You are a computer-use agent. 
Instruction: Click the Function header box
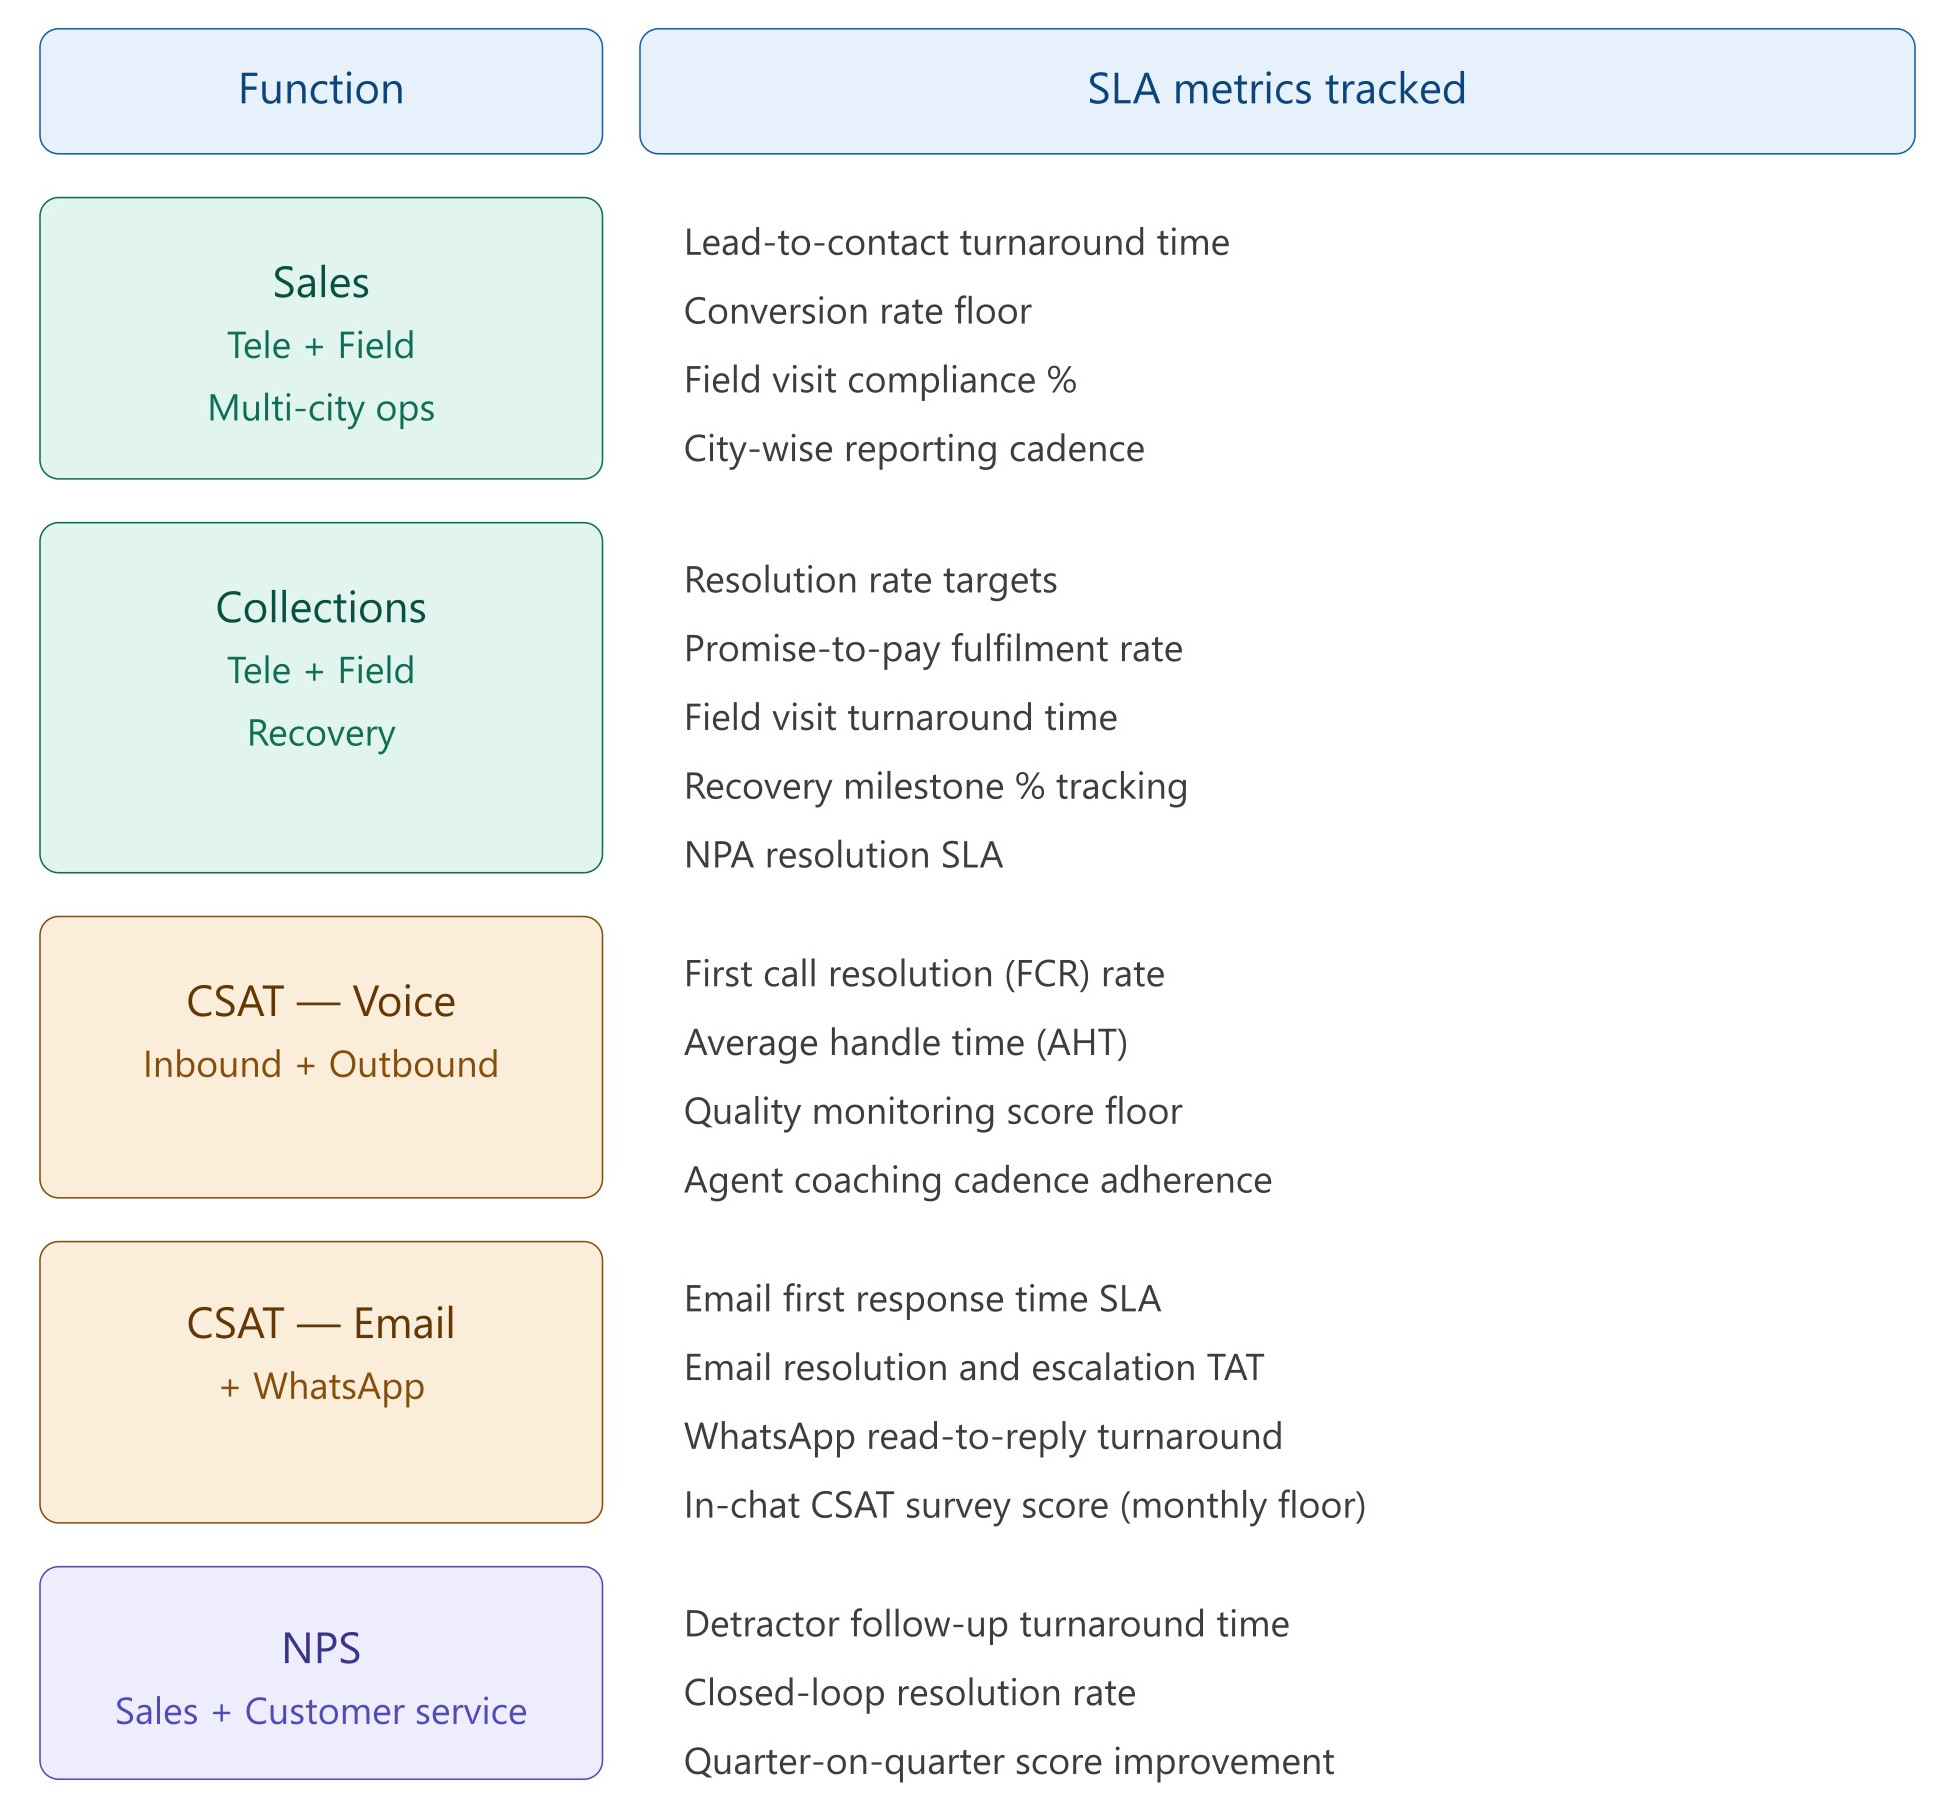click(321, 91)
